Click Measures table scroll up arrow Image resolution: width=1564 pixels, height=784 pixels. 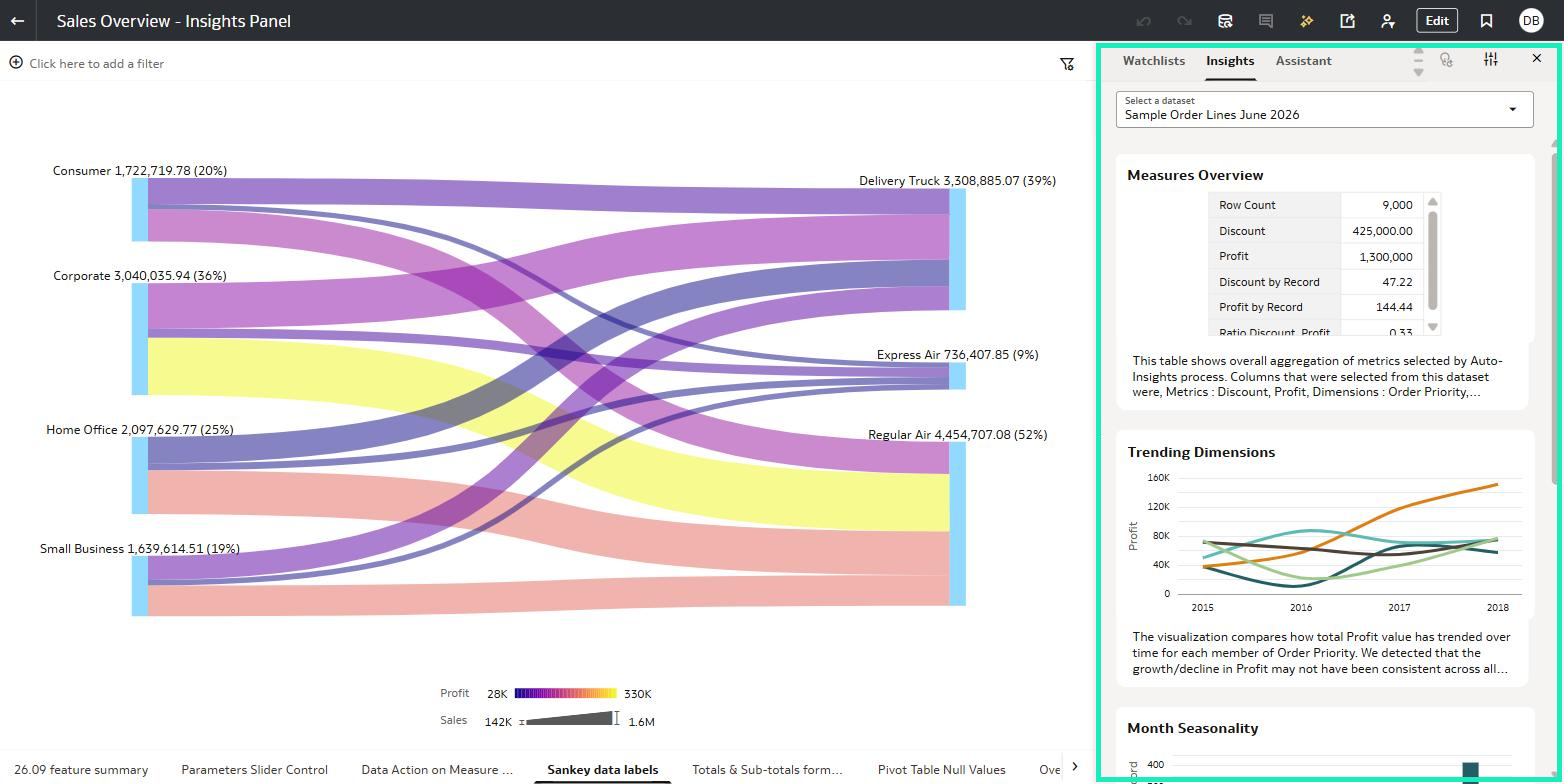pyautogui.click(x=1432, y=202)
